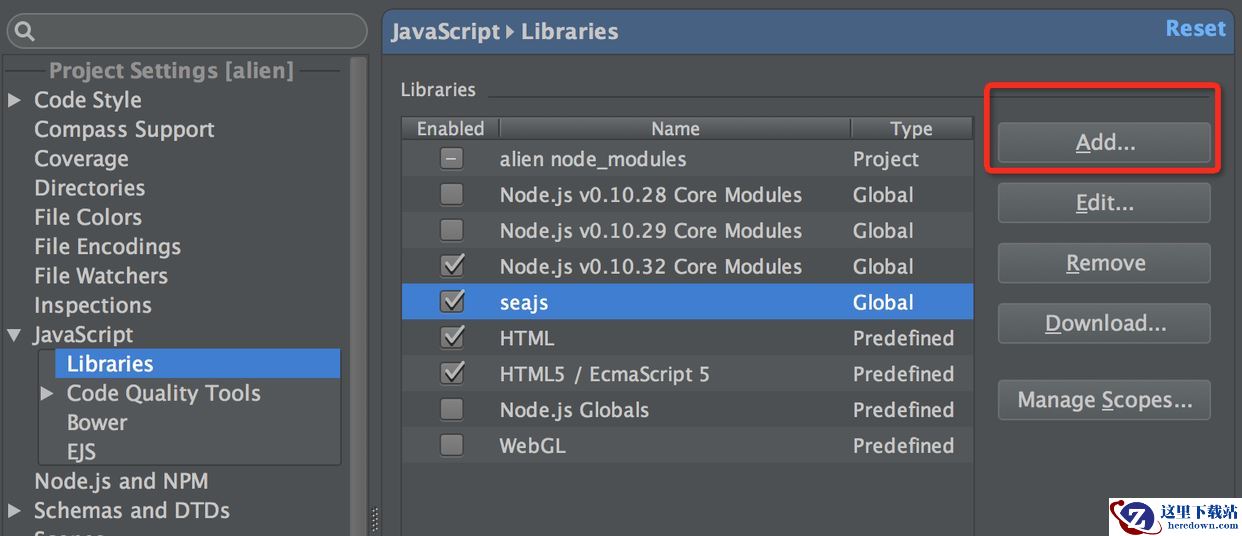Select the WebGL library name
The image size is (1242, 536).
(532, 446)
